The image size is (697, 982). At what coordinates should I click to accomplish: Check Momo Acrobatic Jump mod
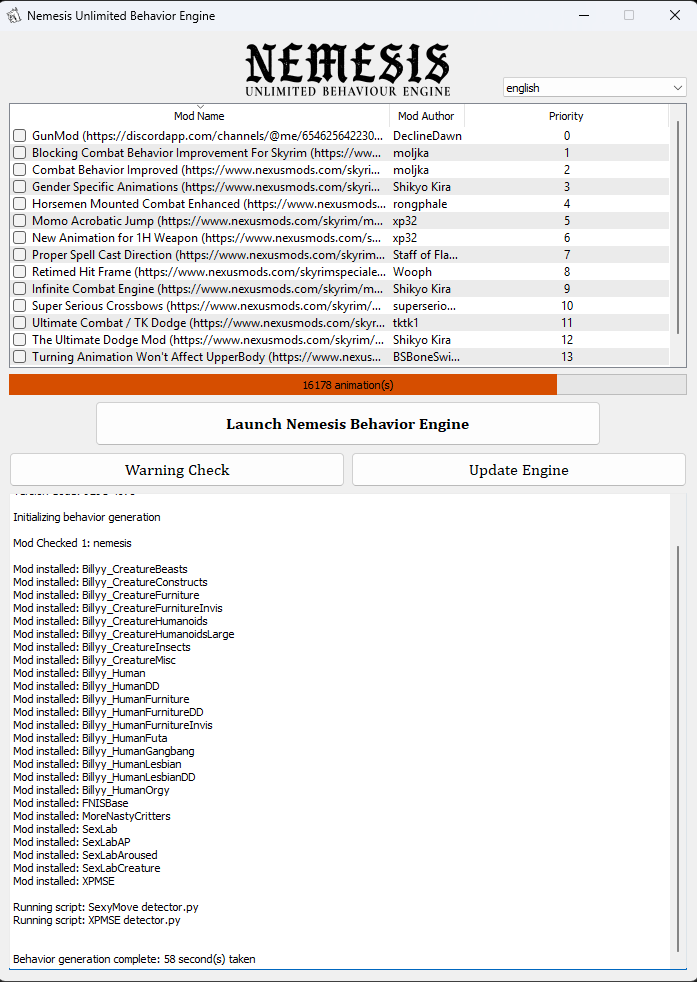point(19,220)
